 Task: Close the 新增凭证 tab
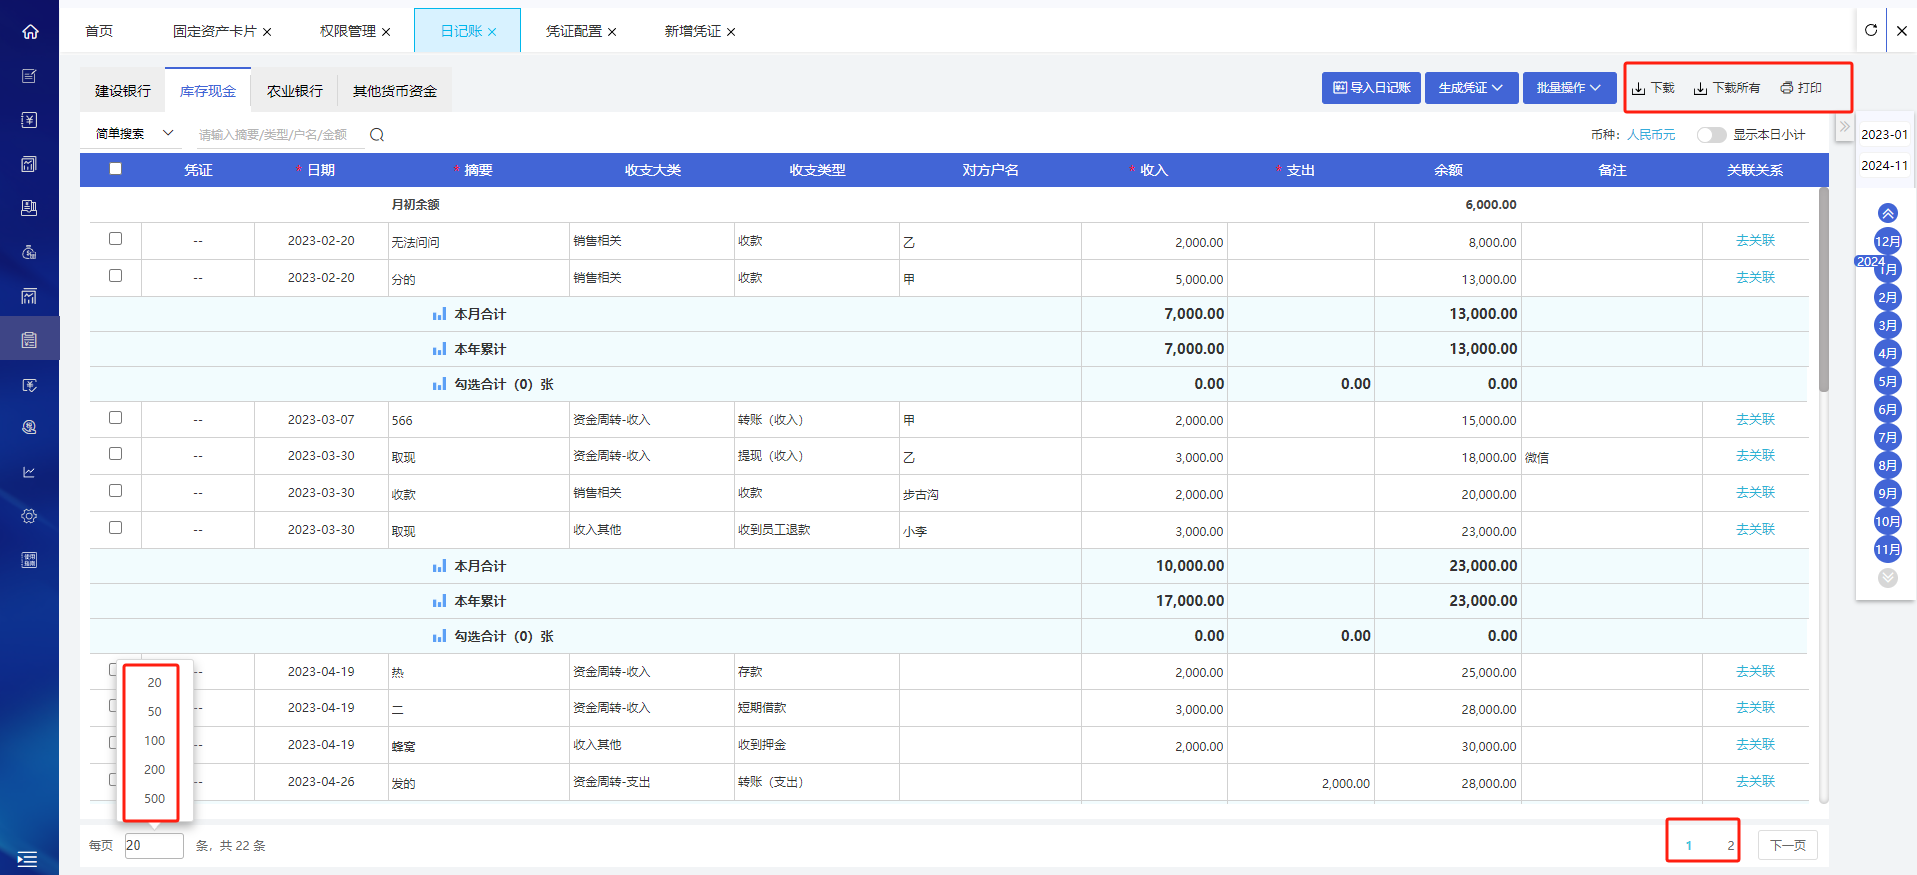(x=731, y=32)
